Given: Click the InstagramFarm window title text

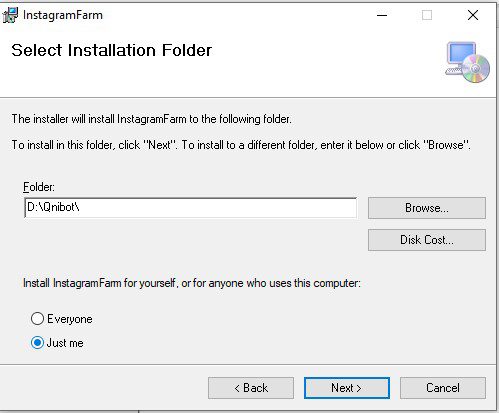Looking at the screenshot, I should click(x=63, y=15).
